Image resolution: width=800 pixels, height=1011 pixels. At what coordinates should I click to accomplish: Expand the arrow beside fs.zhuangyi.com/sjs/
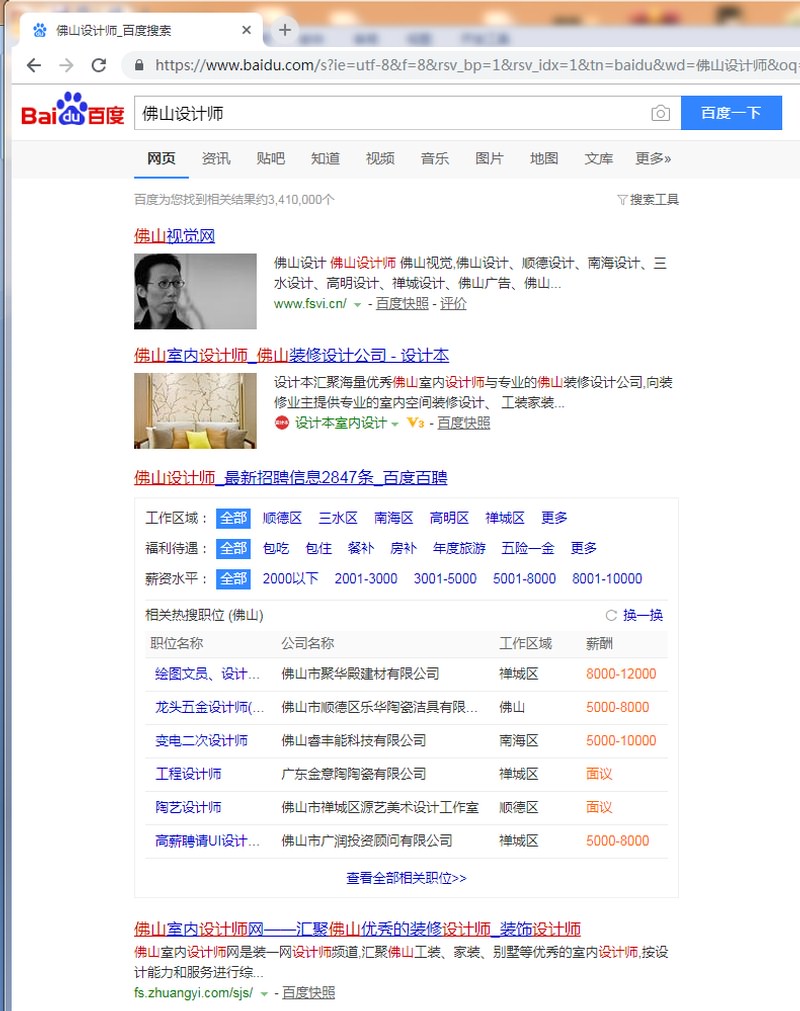263,994
